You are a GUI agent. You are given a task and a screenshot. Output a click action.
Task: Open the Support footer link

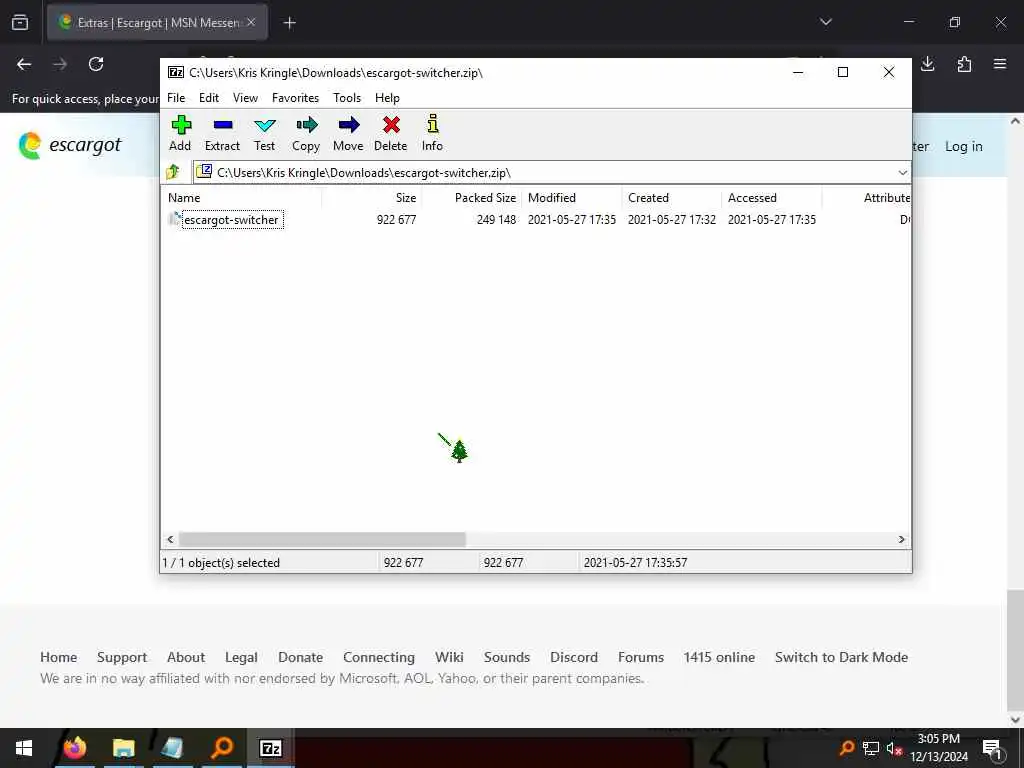[x=122, y=657]
